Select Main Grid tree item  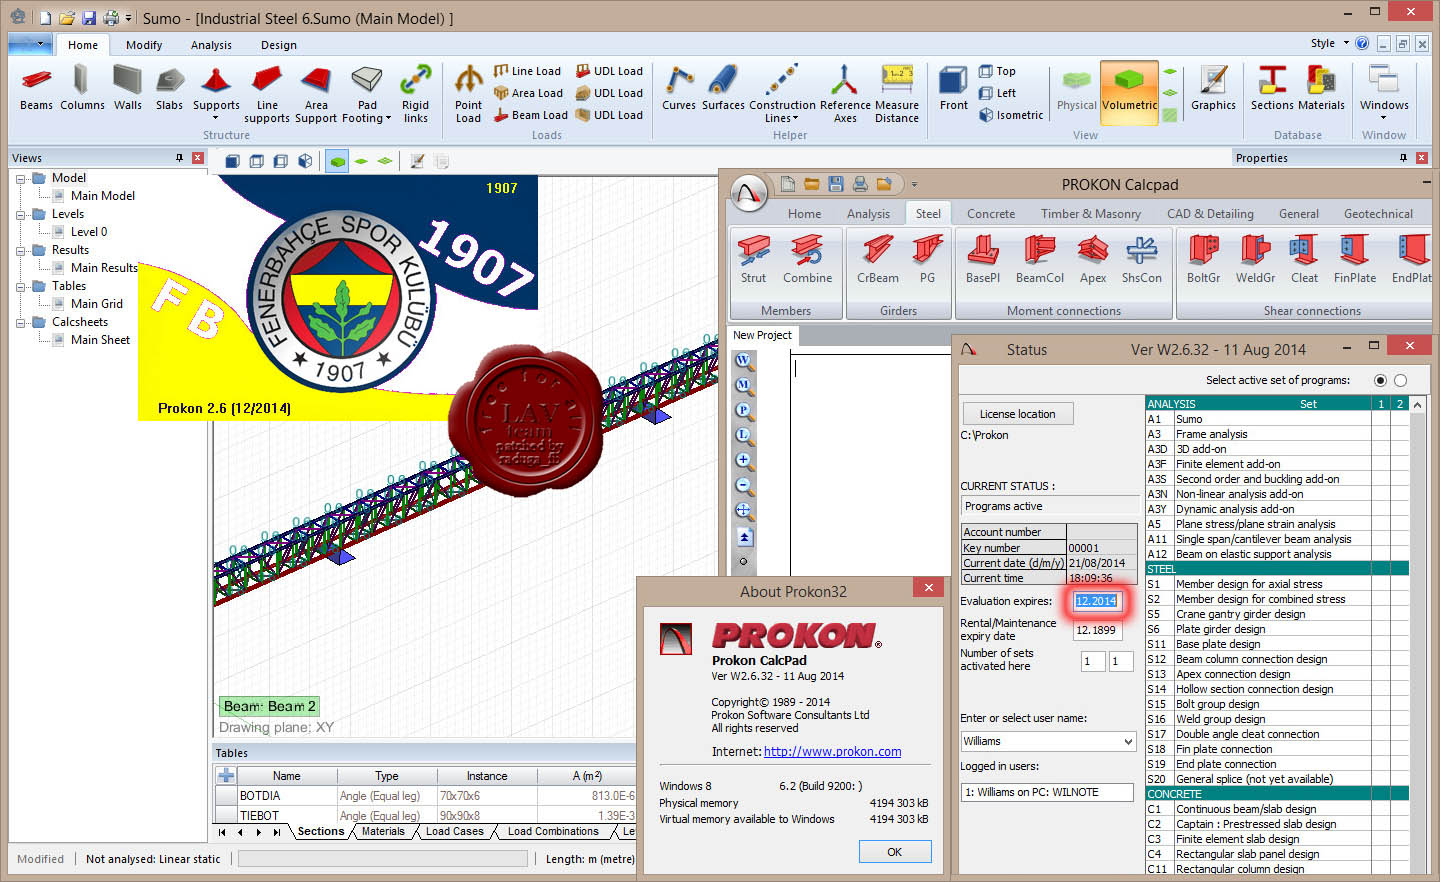click(97, 304)
